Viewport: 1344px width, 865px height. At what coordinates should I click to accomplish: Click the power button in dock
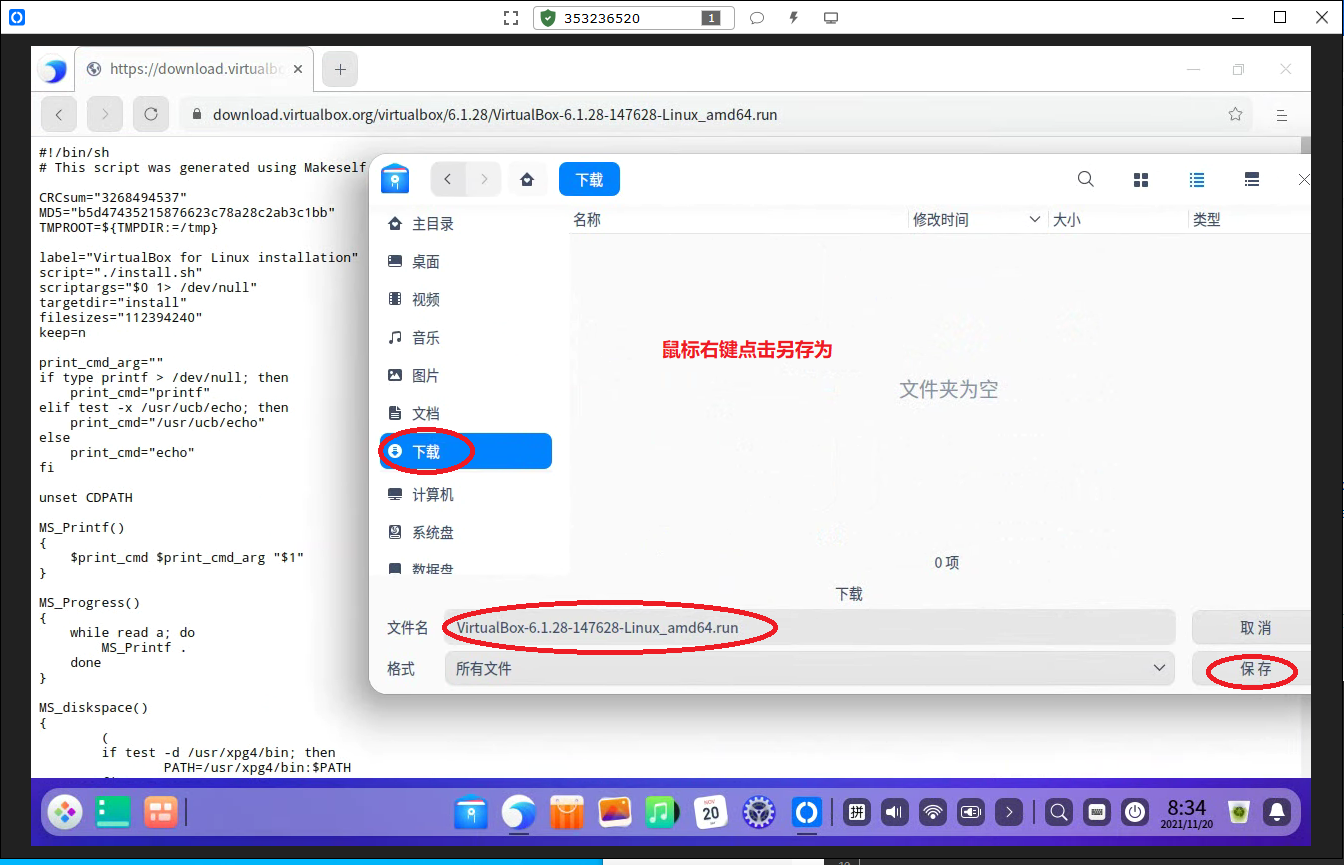(1135, 812)
